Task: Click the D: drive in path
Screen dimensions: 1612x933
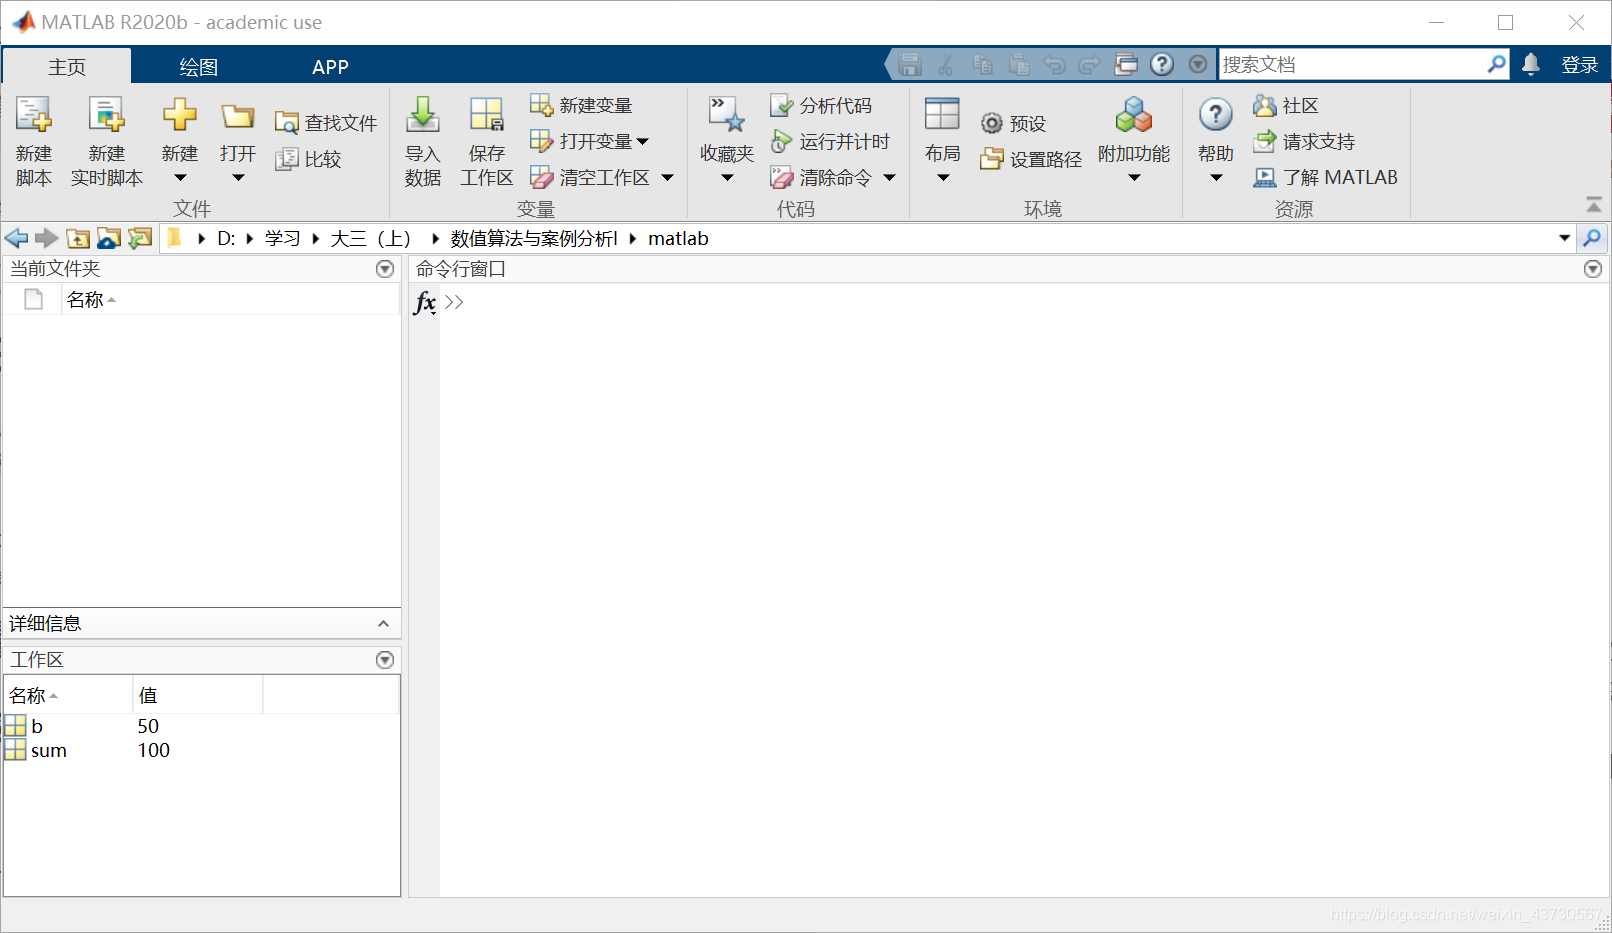Action: [x=226, y=238]
